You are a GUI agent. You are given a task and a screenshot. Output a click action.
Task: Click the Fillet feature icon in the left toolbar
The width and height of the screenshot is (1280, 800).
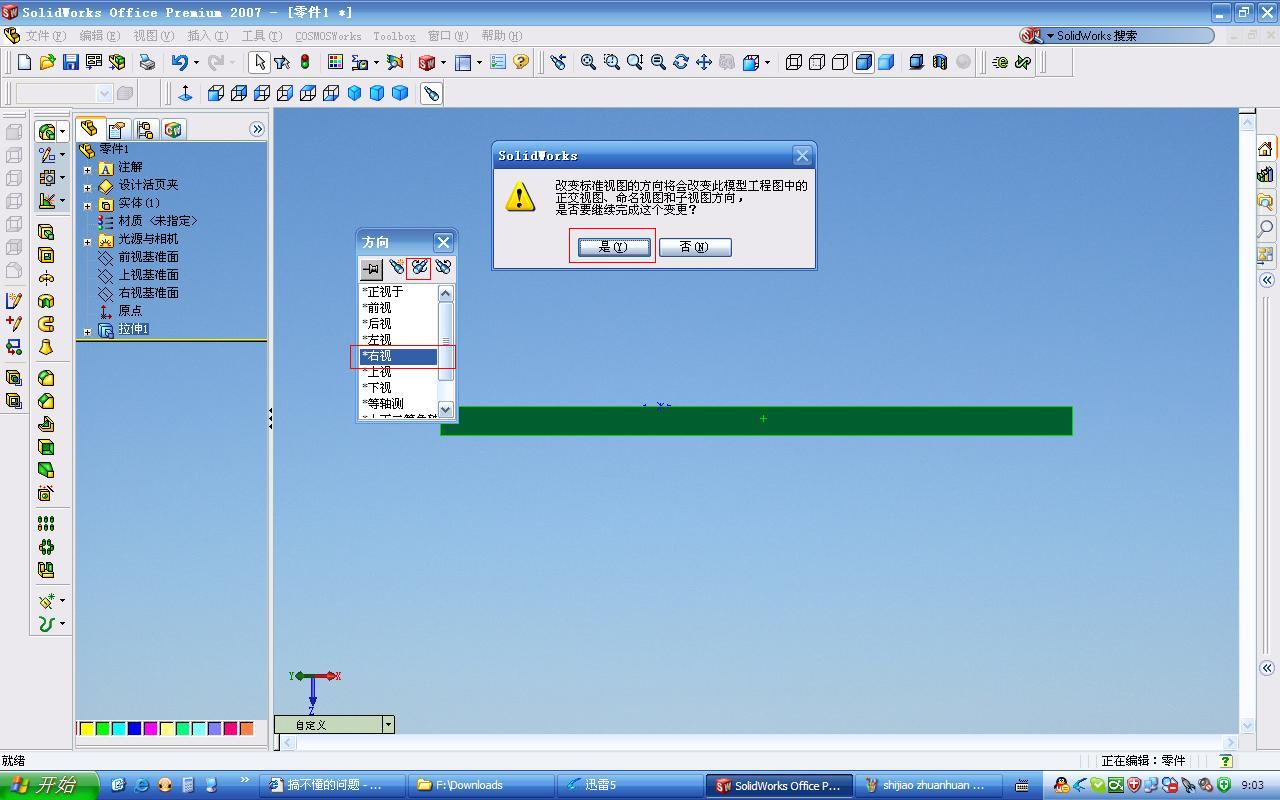(x=46, y=378)
